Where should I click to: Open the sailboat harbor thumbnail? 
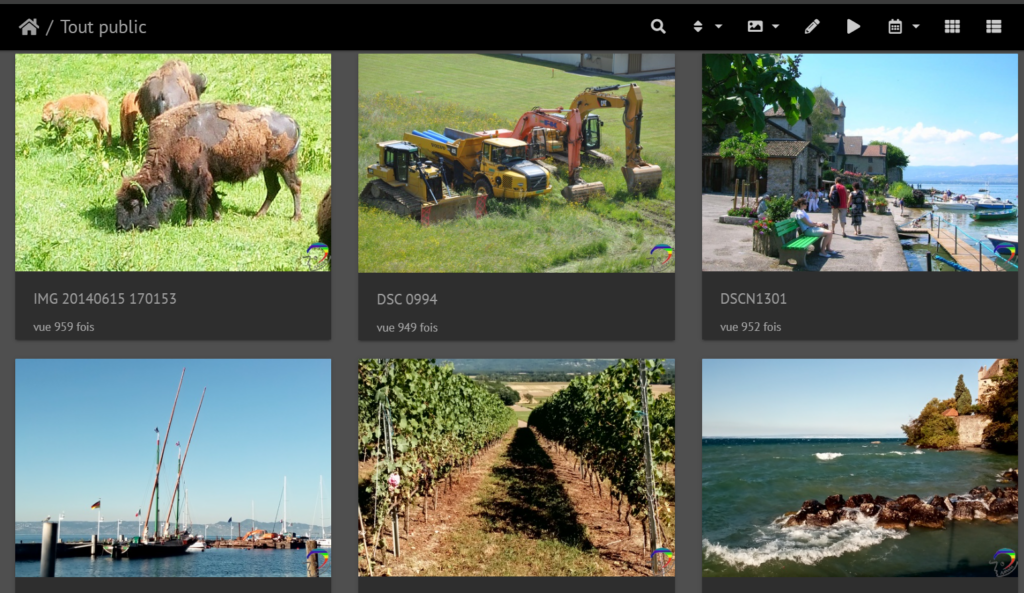[x=172, y=467]
